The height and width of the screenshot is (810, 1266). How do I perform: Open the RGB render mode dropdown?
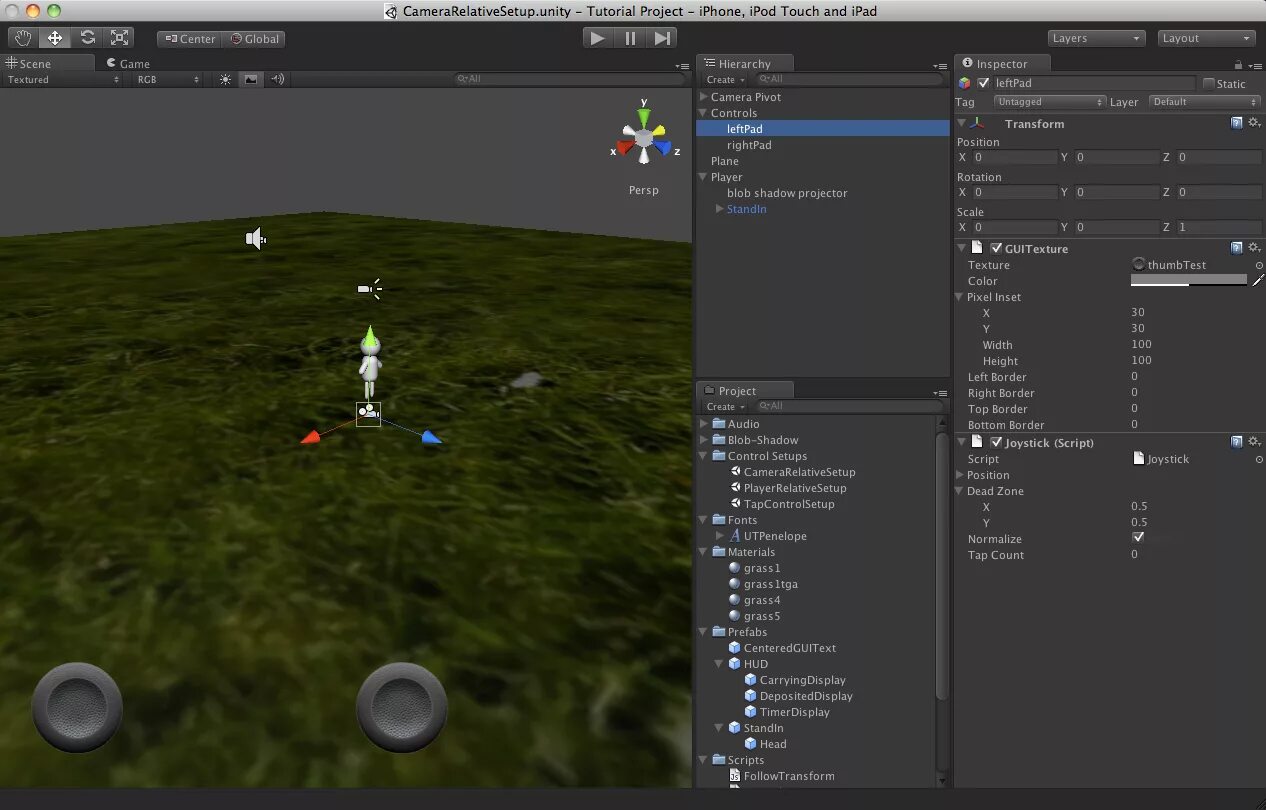(x=166, y=79)
